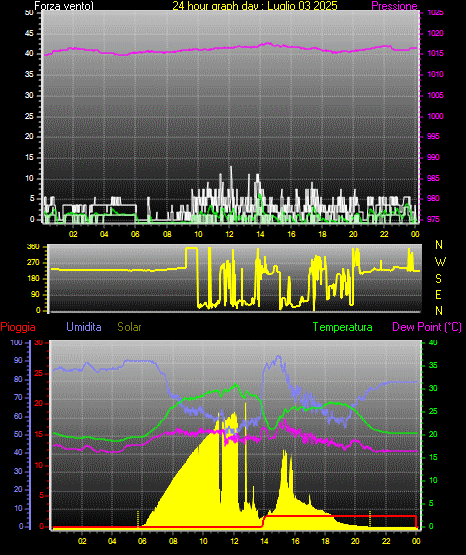Click the 40 temperature axis value
The image size is (466, 555).
(433, 342)
